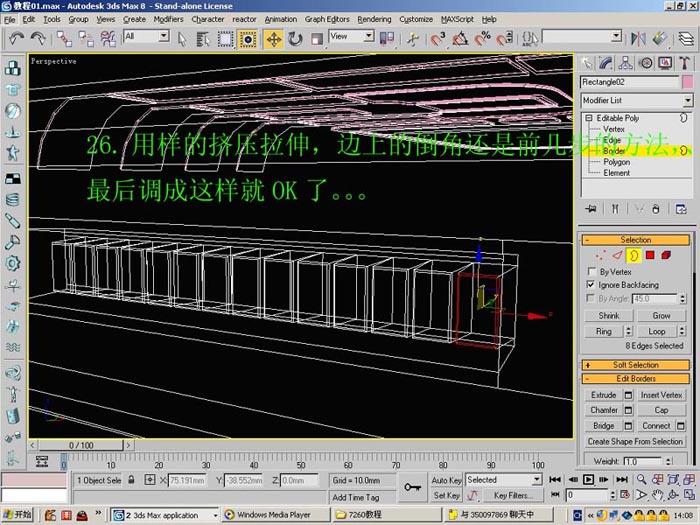Toggle the Window/Crossing selection mode
Viewport: 700px width, 525px height.
click(247, 39)
